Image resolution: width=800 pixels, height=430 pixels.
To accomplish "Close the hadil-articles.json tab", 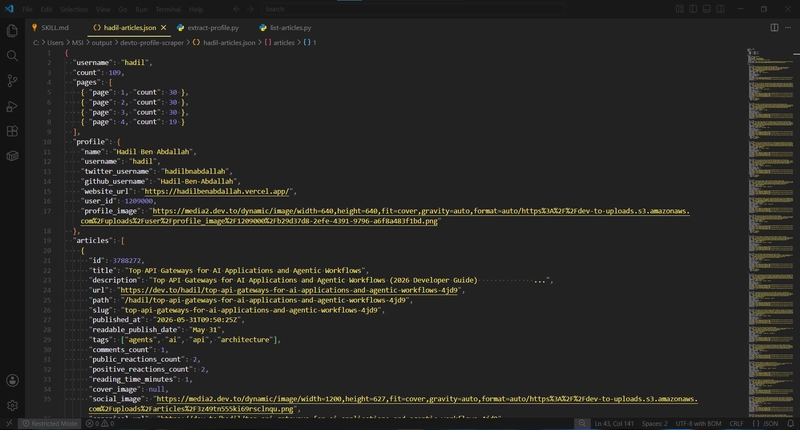I will pos(163,28).
